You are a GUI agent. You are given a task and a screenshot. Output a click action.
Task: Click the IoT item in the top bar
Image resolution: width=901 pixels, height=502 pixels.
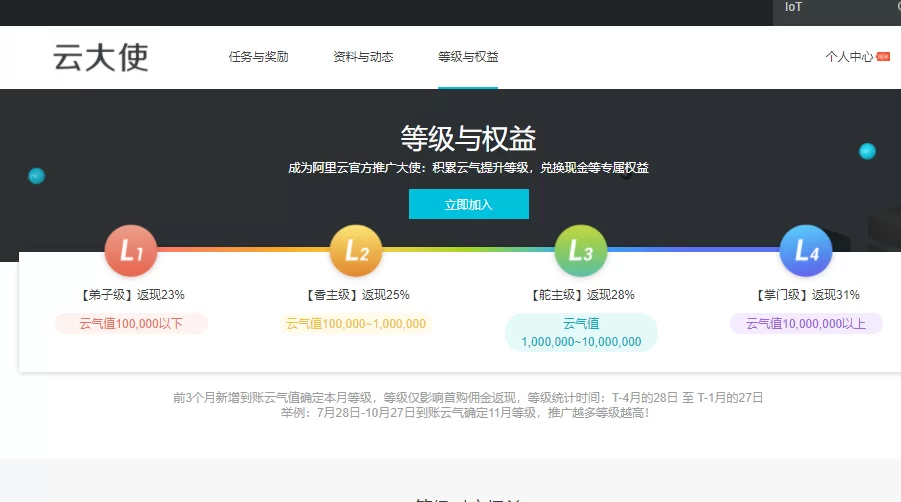point(793,7)
